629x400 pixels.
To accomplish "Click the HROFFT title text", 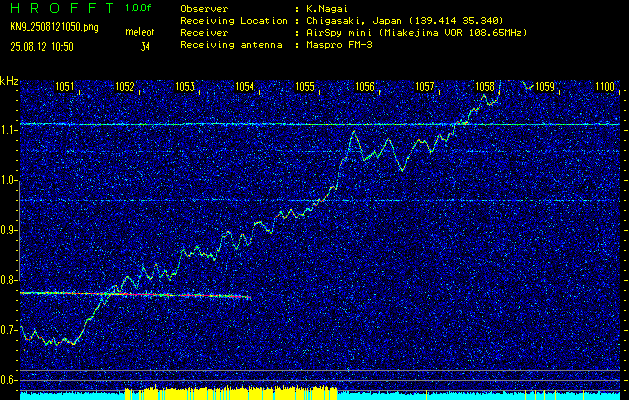I will point(61,8).
